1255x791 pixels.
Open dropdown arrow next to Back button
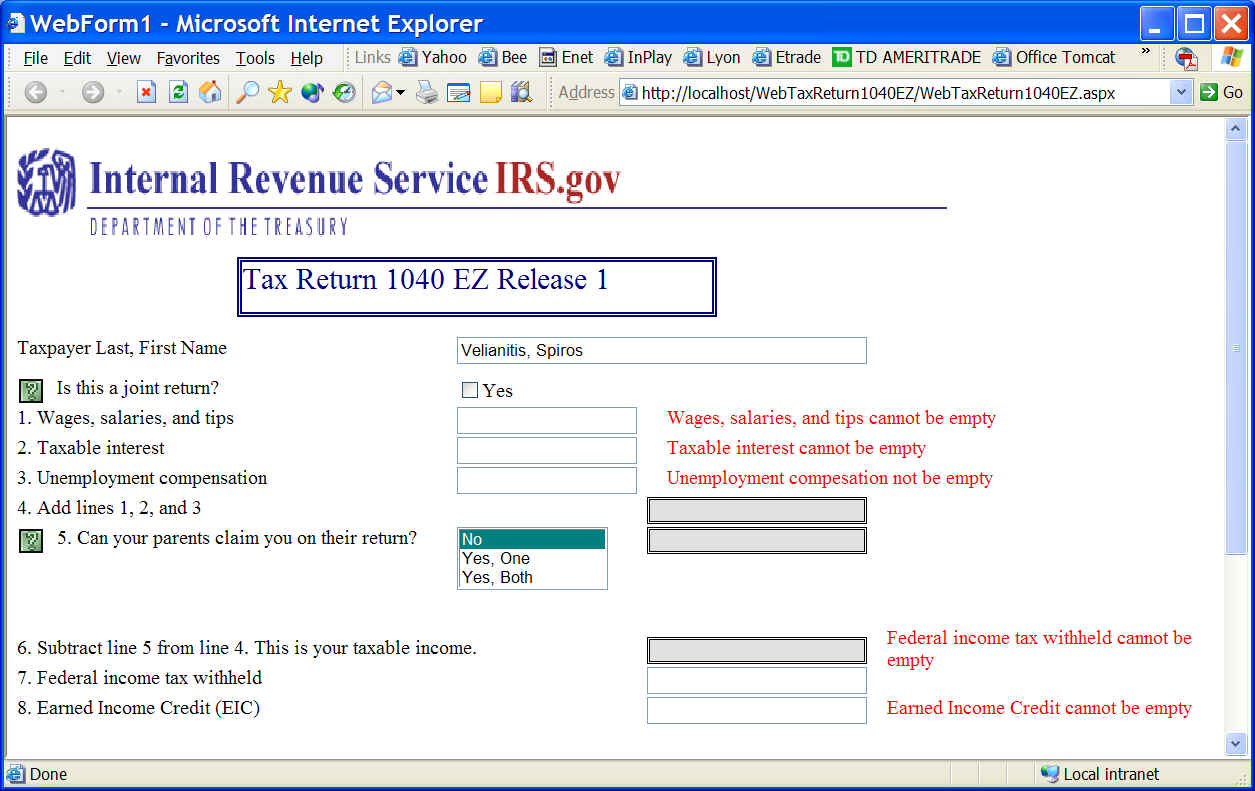[x=62, y=93]
